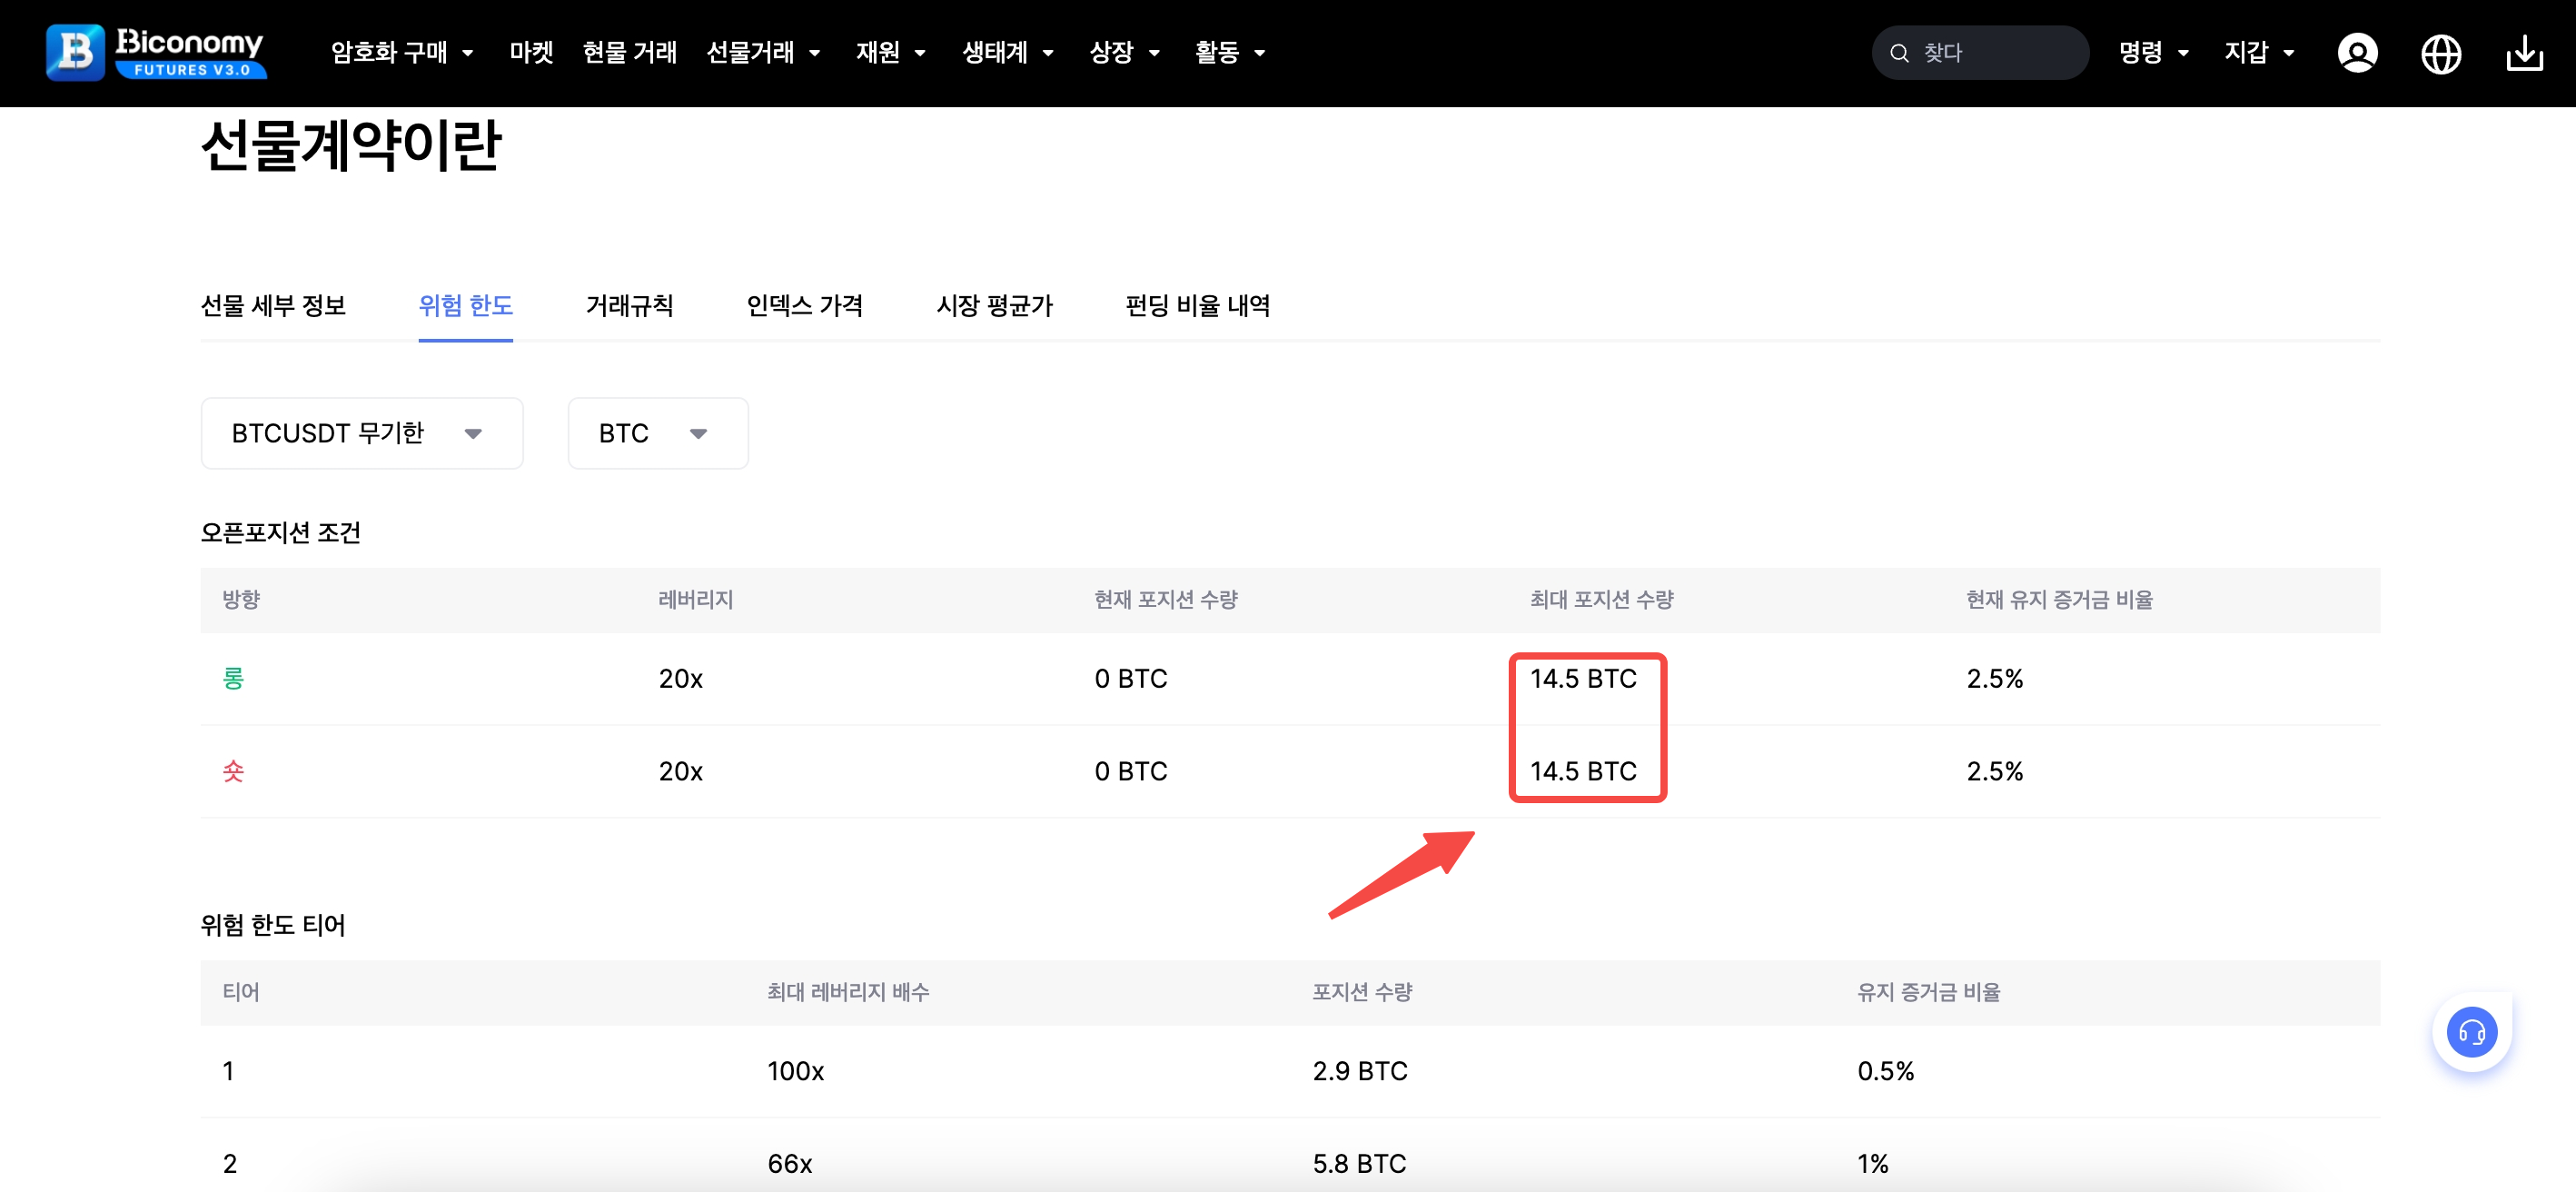The height and width of the screenshot is (1192, 2576).
Task: Click the 66x leverage in tier 2
Action: point(790,1164)
